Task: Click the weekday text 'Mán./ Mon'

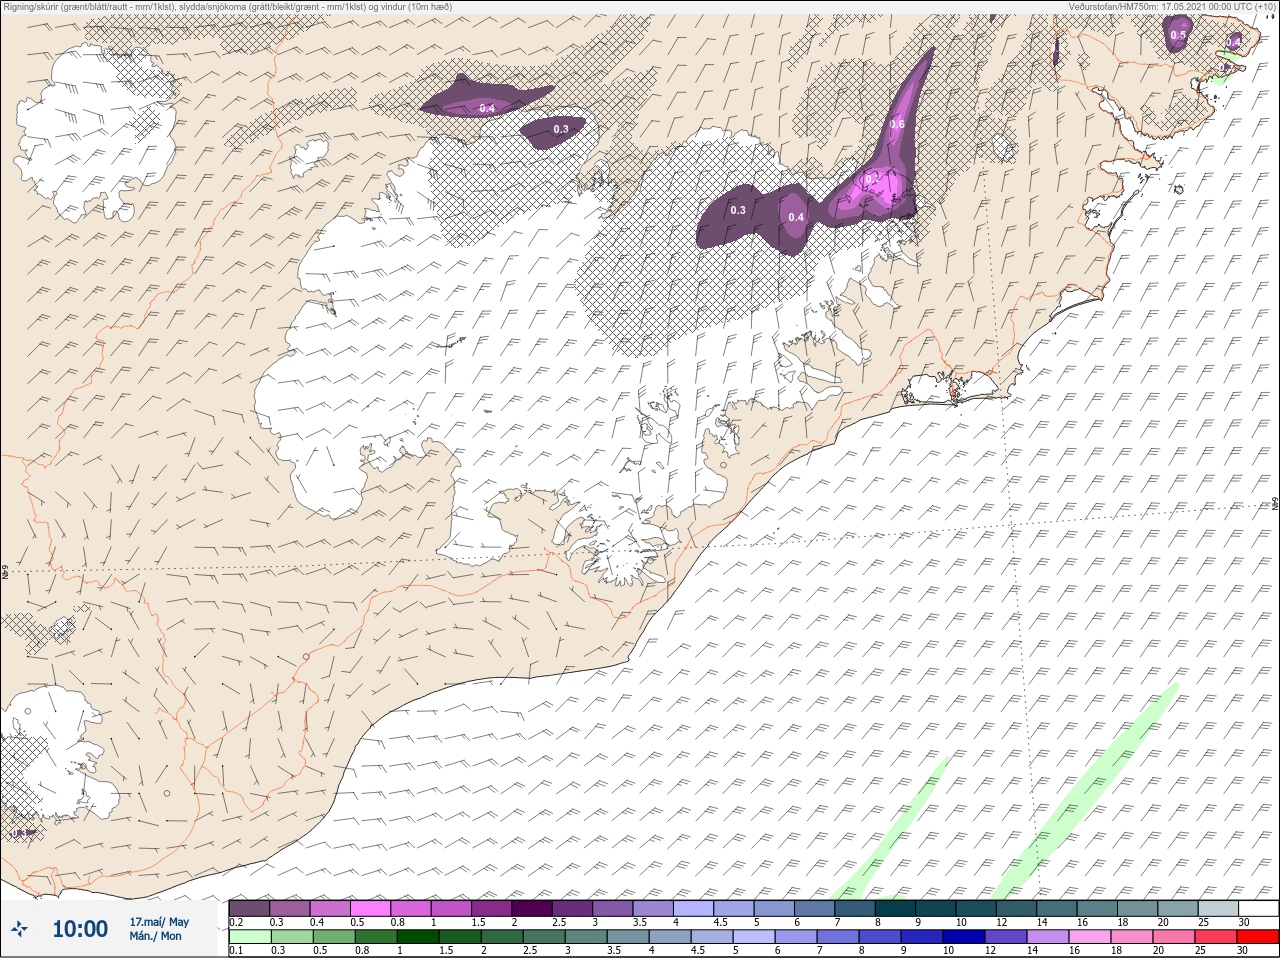Action: [x=156, y=936]
